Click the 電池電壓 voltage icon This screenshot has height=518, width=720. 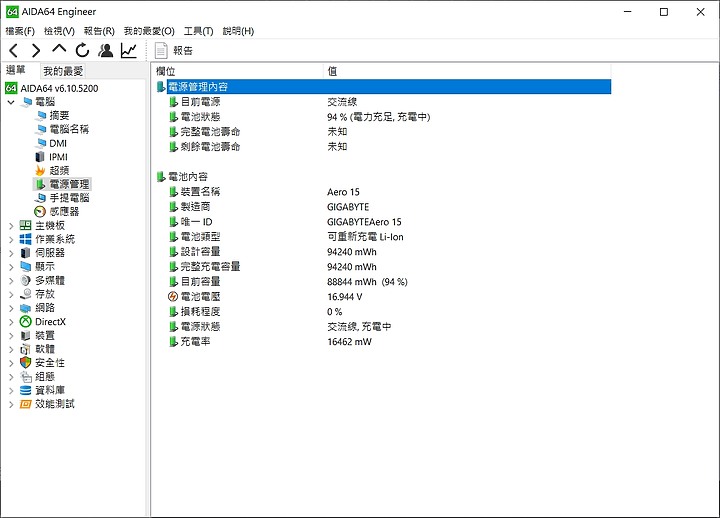click(173, 297)
